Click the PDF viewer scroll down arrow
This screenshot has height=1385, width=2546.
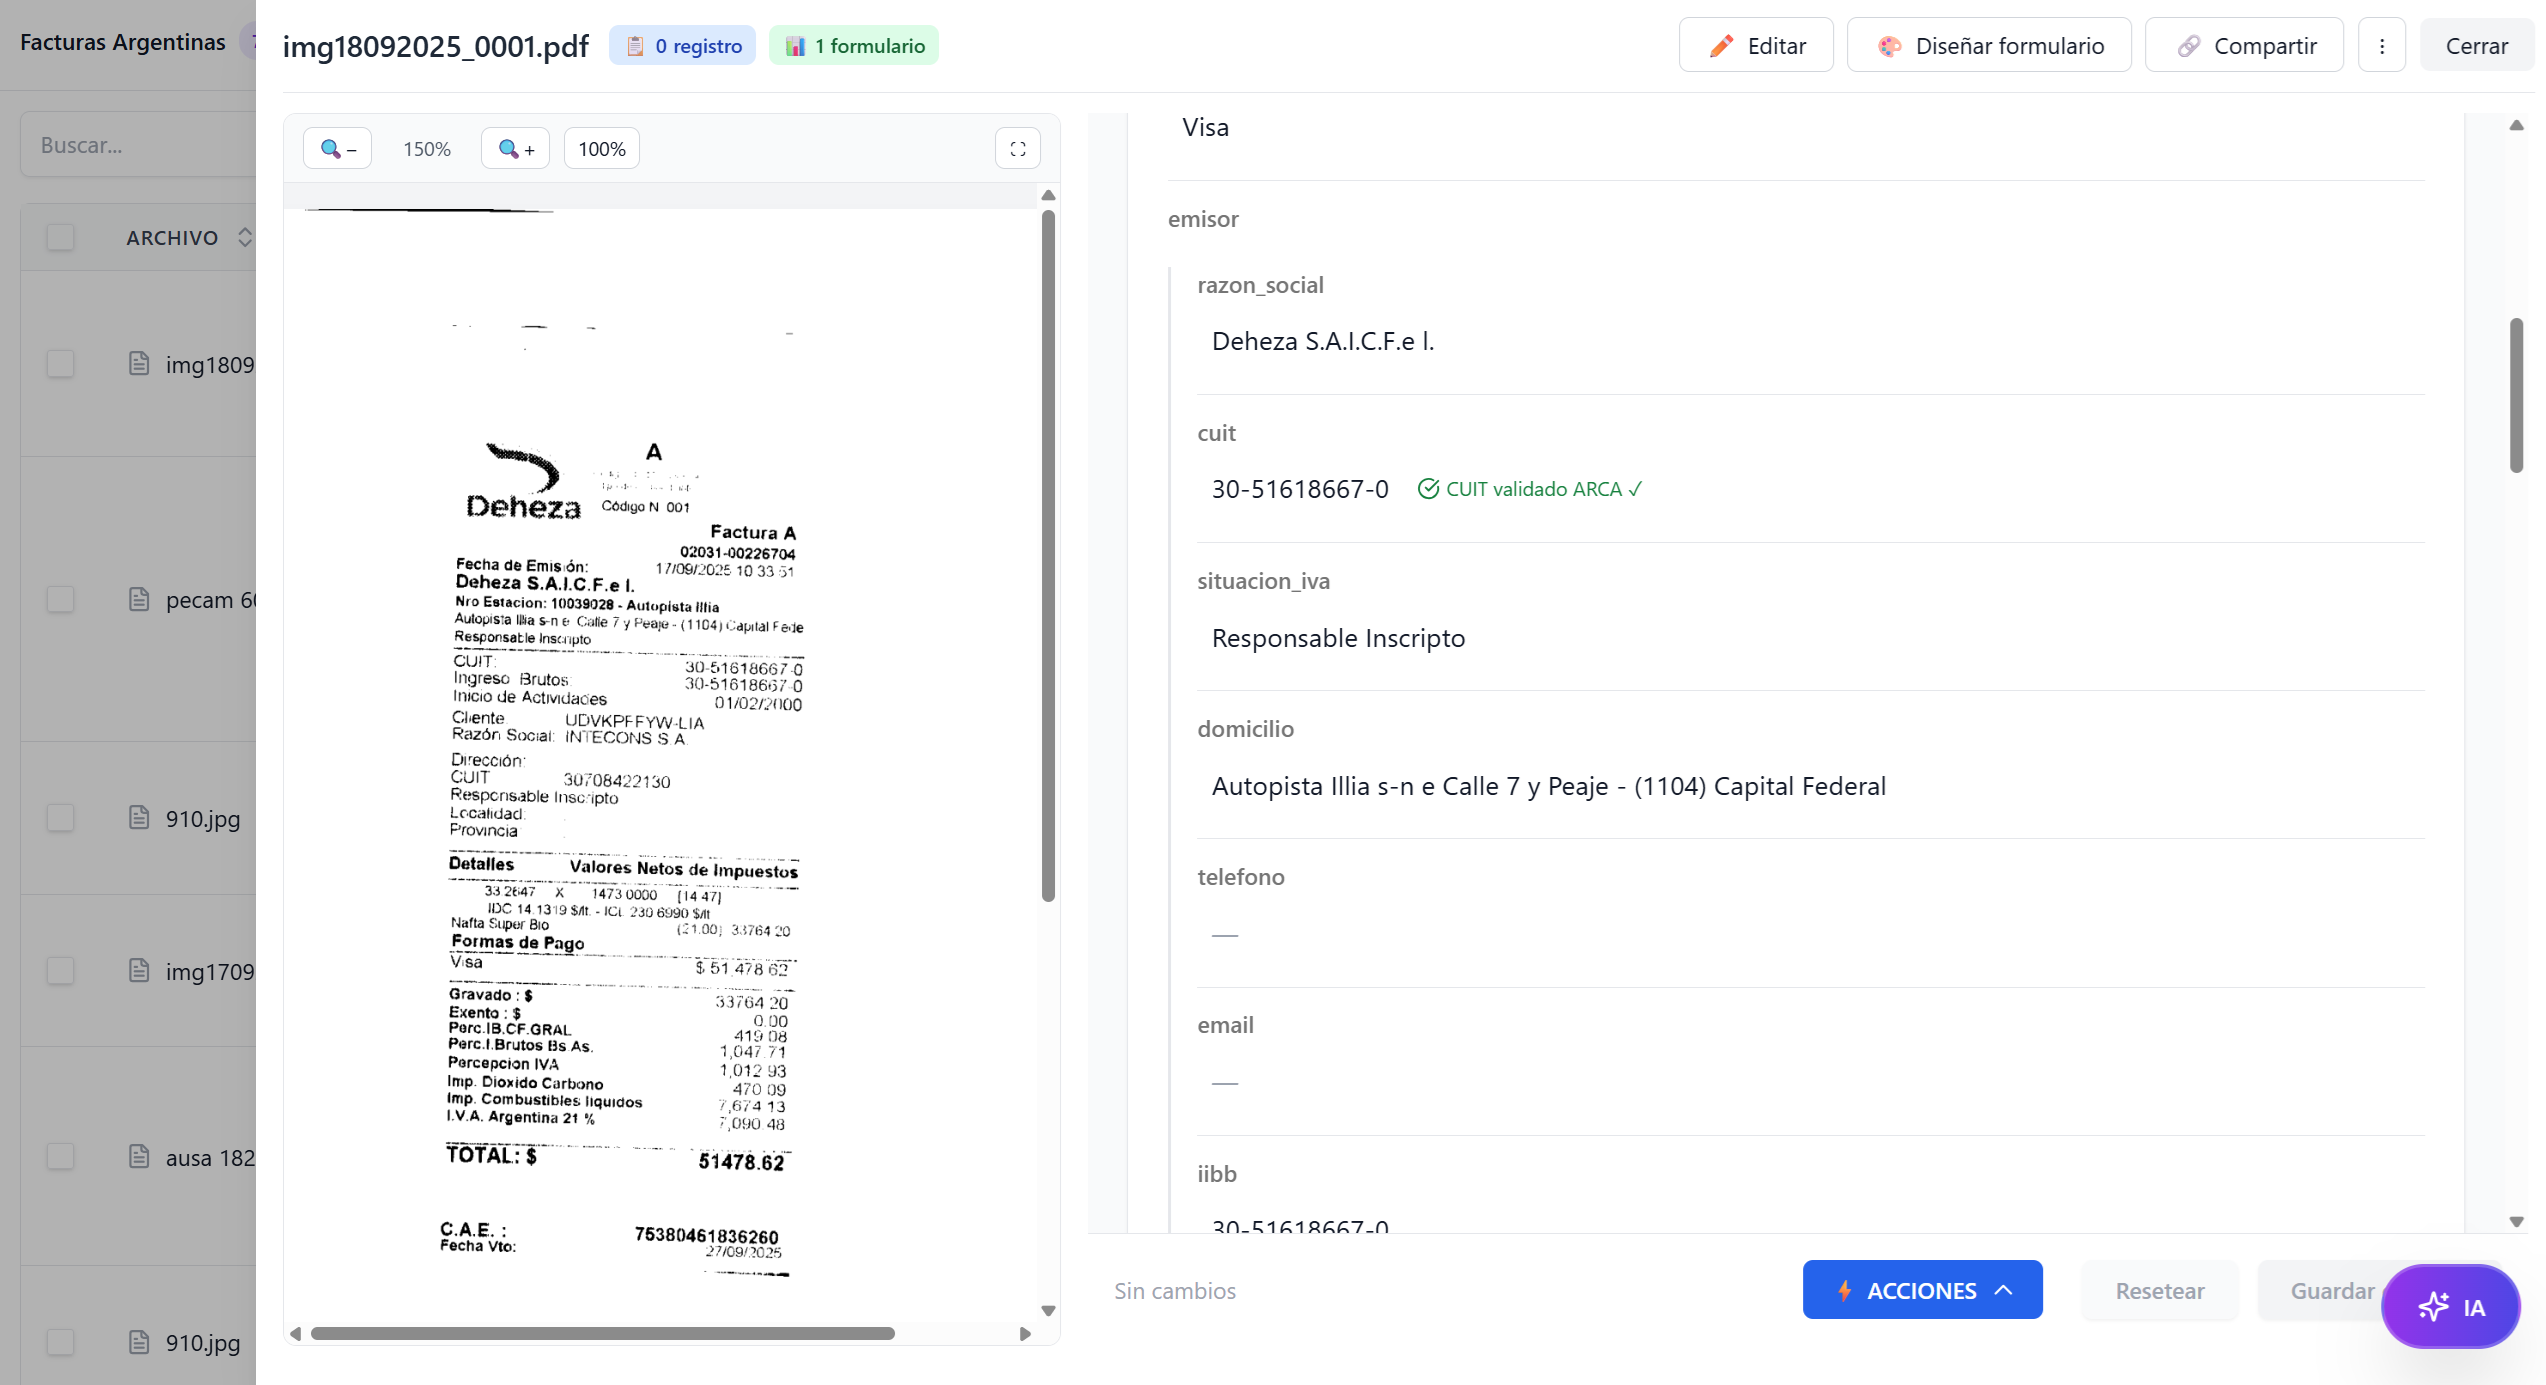(1048, 1311)
